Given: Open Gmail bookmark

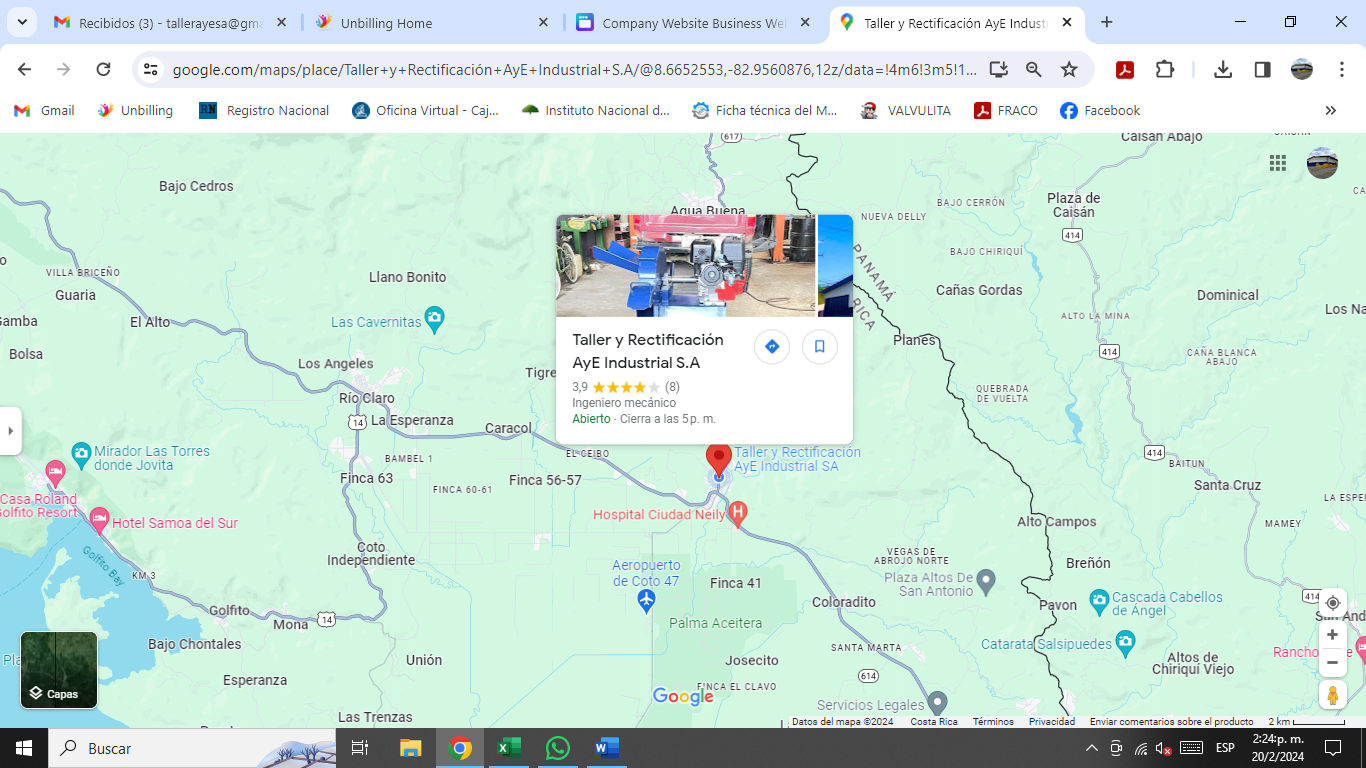Looking at the screenshot, I should tap(44, 111).
